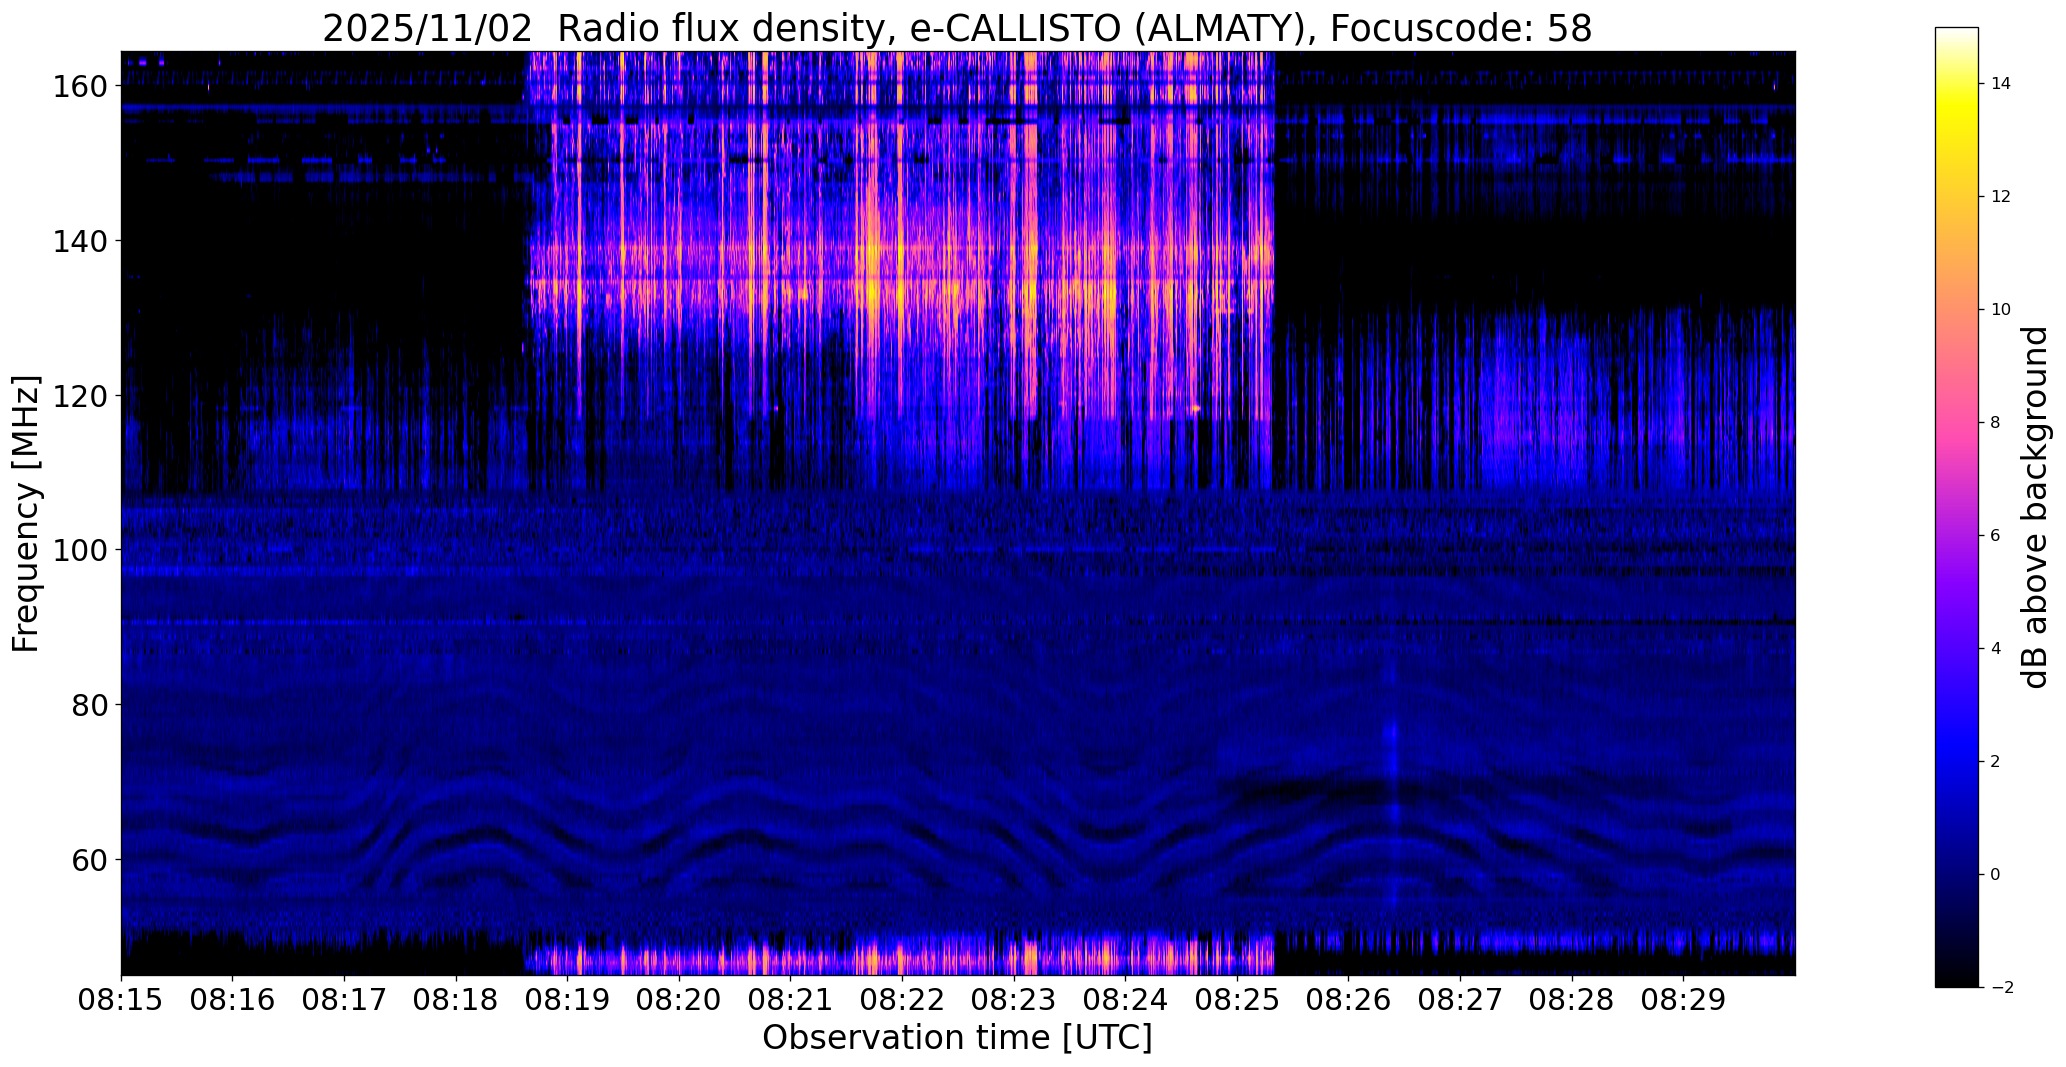The image size is (2066, 1067).
Task: Click the colorbar tick value 6
Action: click(1996, 536)
